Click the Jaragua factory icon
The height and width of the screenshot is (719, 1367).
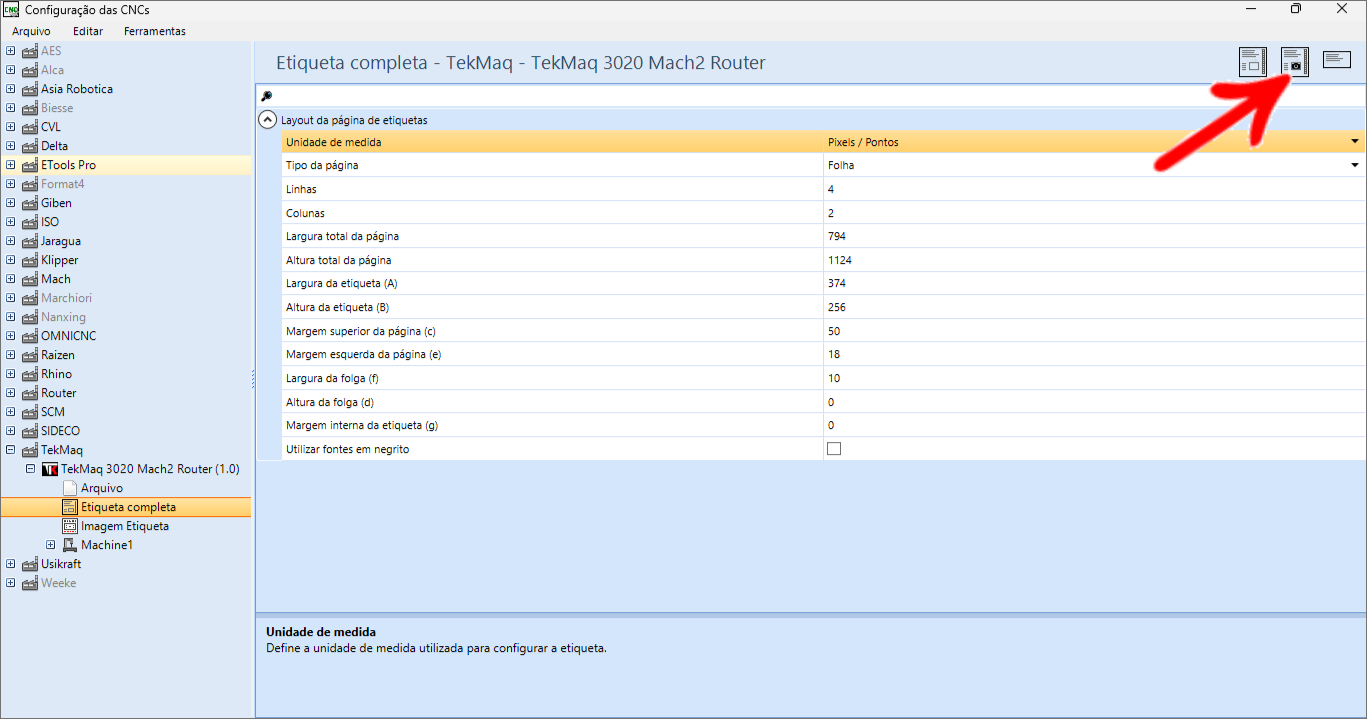[x=29, y=241]
